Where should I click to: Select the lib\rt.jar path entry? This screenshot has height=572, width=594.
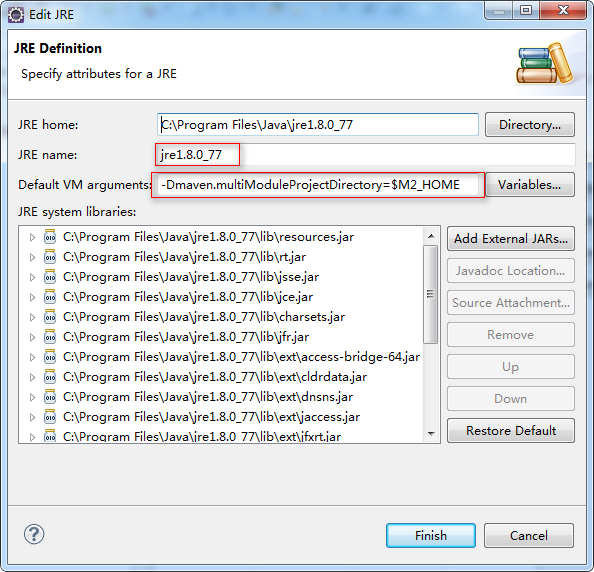pyautogui.click(x=184, y=257)
